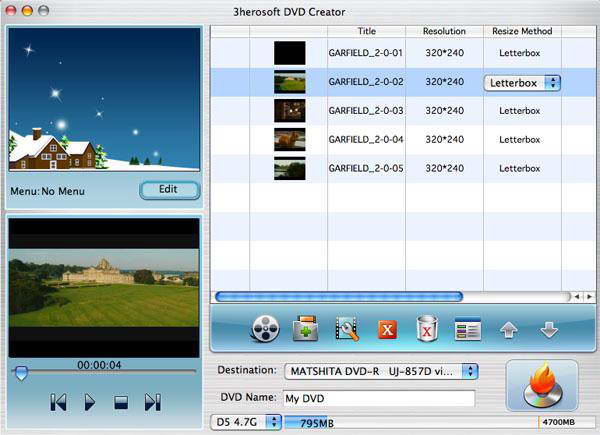
Task: Select title text GARFIELD_2-0-02
Action: 366,82
